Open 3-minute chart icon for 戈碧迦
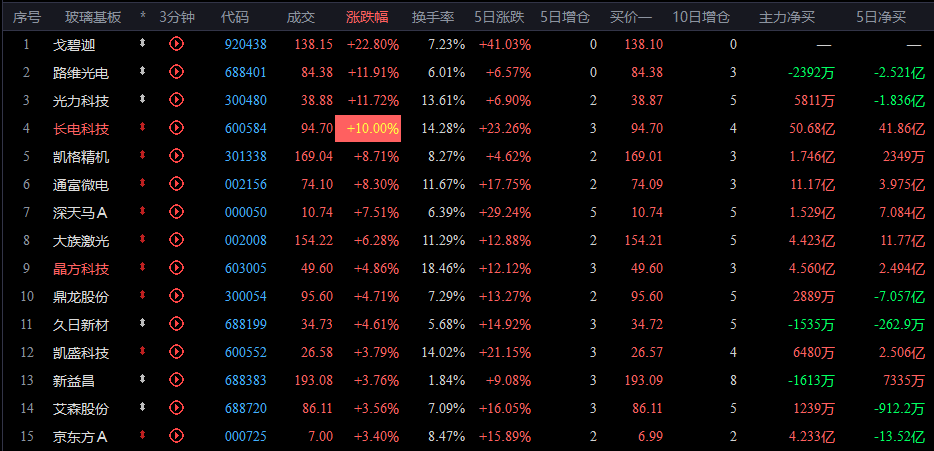 pyautogui.click(x=176, y=43)
